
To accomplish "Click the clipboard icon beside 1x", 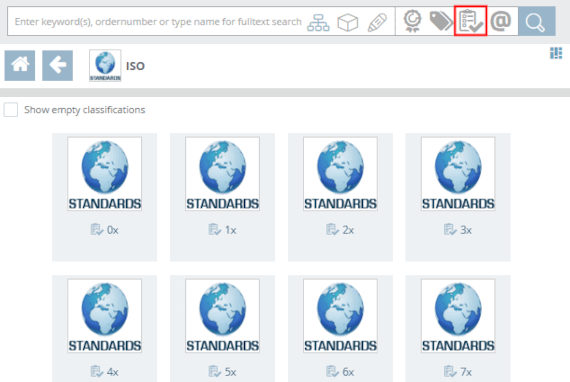I will (215, 230).
